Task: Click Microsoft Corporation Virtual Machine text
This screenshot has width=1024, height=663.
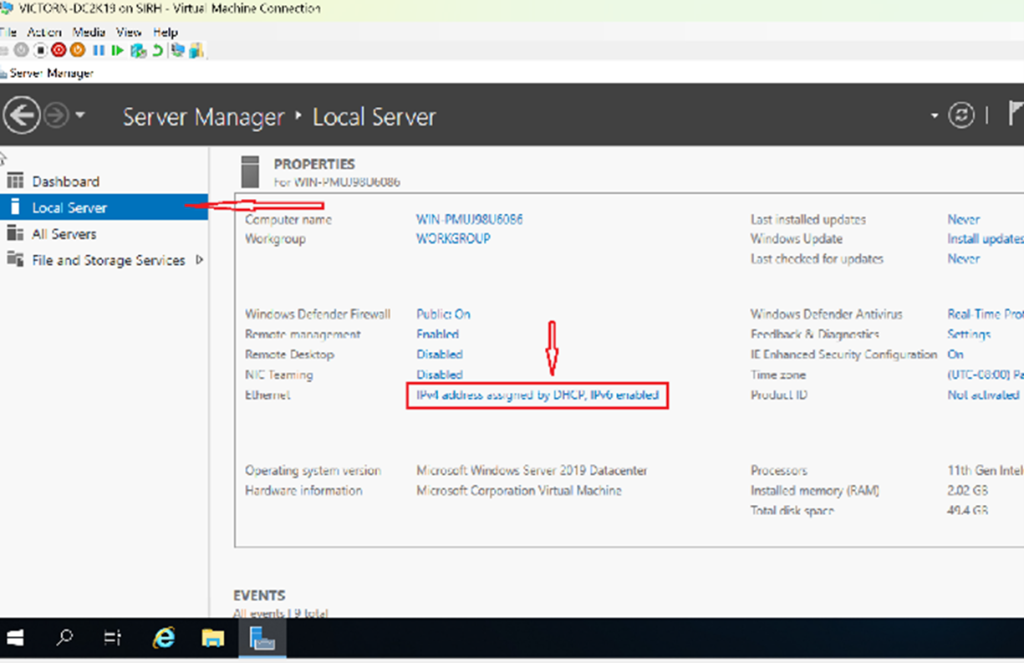Action: click(x=519, y=491)
